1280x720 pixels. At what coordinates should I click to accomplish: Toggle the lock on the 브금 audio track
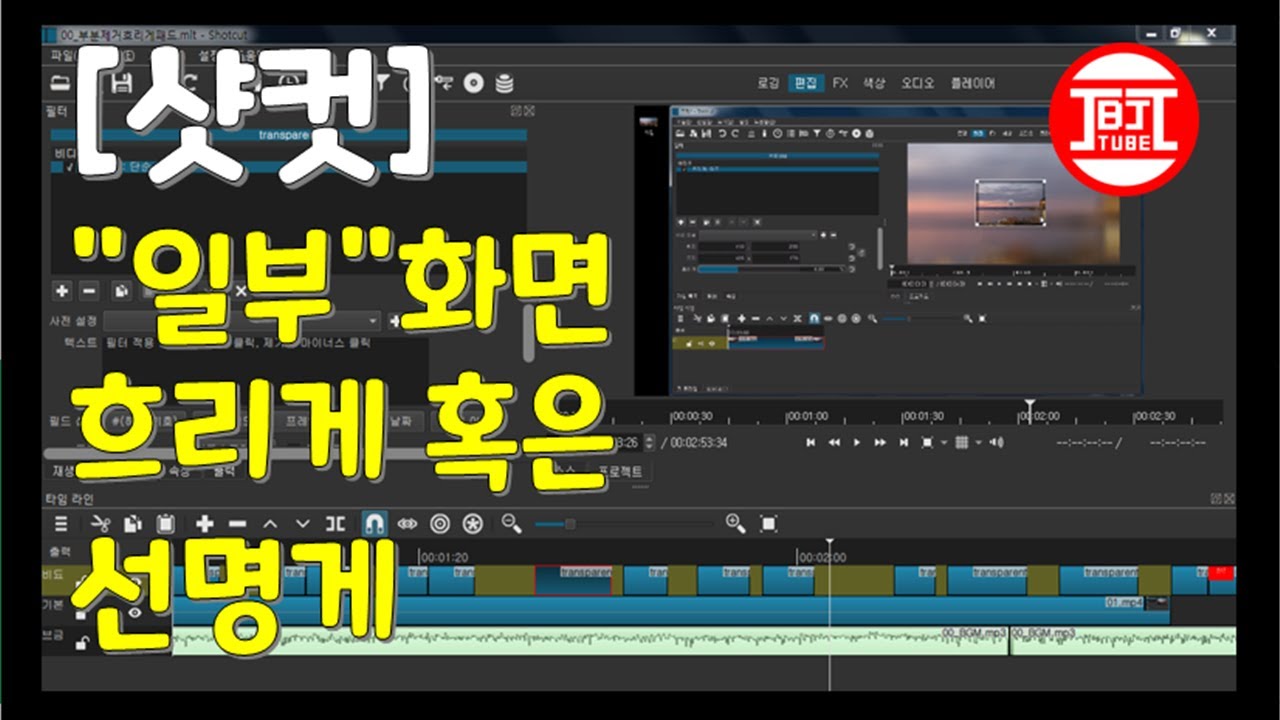[80, 643]
